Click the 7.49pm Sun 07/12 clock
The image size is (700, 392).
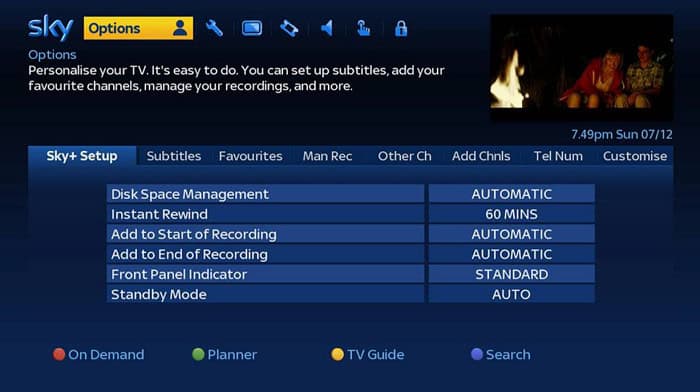point(621,134)
